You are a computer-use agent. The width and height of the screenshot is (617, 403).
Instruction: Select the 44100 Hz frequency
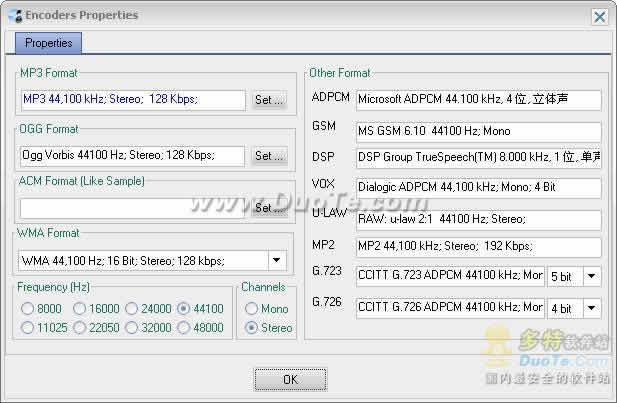(200, 309)
